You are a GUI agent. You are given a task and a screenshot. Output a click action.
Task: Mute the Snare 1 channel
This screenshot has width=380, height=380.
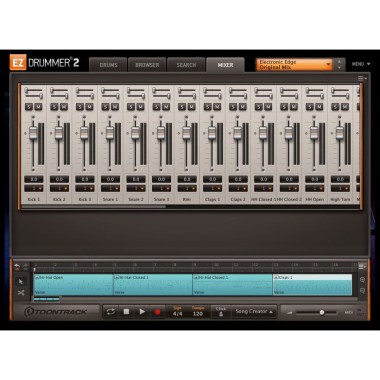click(115, 107)
